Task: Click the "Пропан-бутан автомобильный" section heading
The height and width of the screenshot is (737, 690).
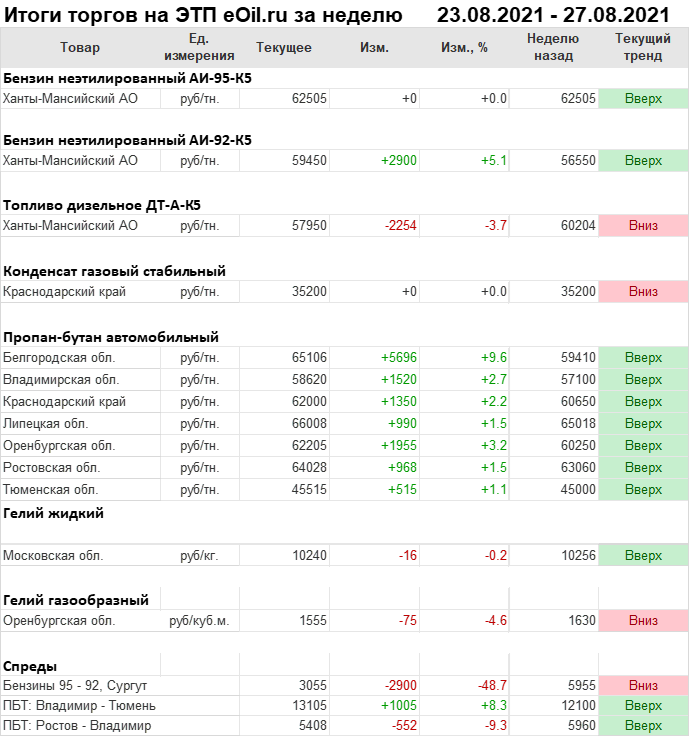Action: pos(111,337)
